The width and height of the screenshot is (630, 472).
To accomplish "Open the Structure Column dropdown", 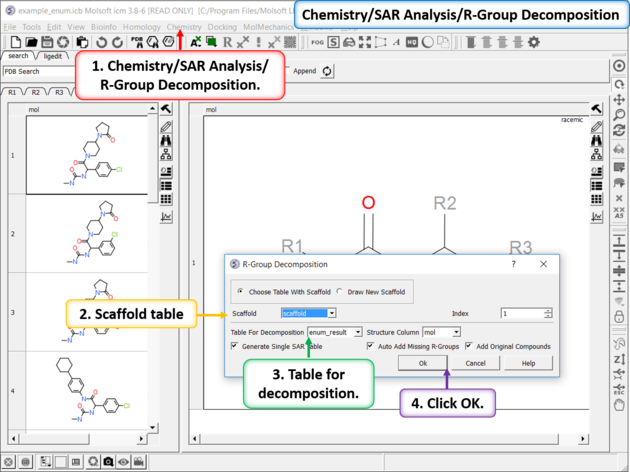I will pyautogui.click(x=441, y=332).
